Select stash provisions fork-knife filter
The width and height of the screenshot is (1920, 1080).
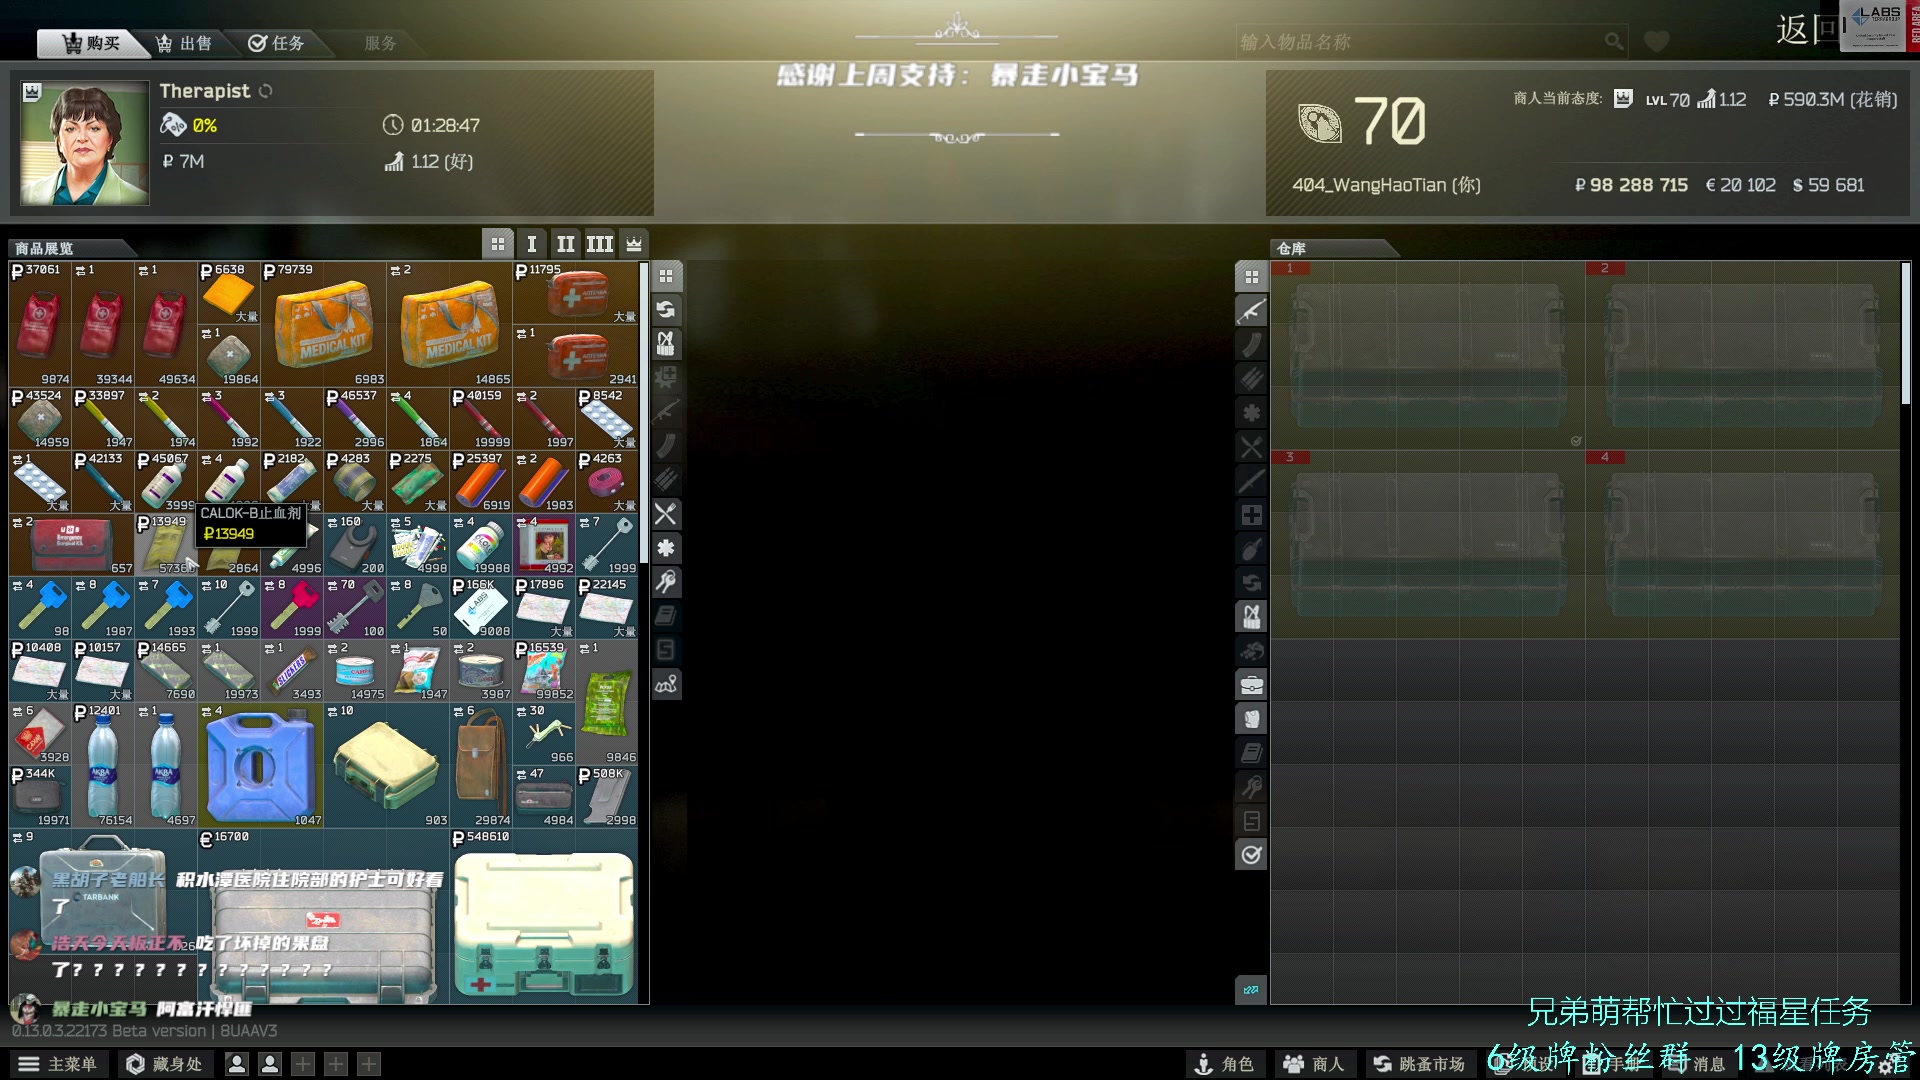coord(1251,447)
